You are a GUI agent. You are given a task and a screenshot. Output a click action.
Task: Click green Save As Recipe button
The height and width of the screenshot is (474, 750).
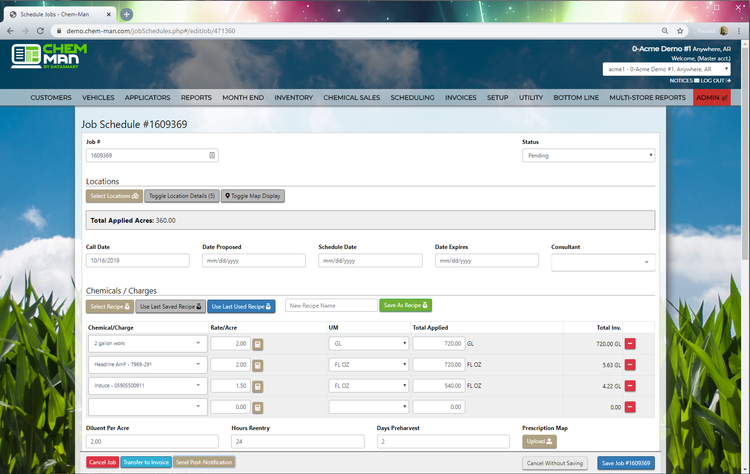coord(406,305)
